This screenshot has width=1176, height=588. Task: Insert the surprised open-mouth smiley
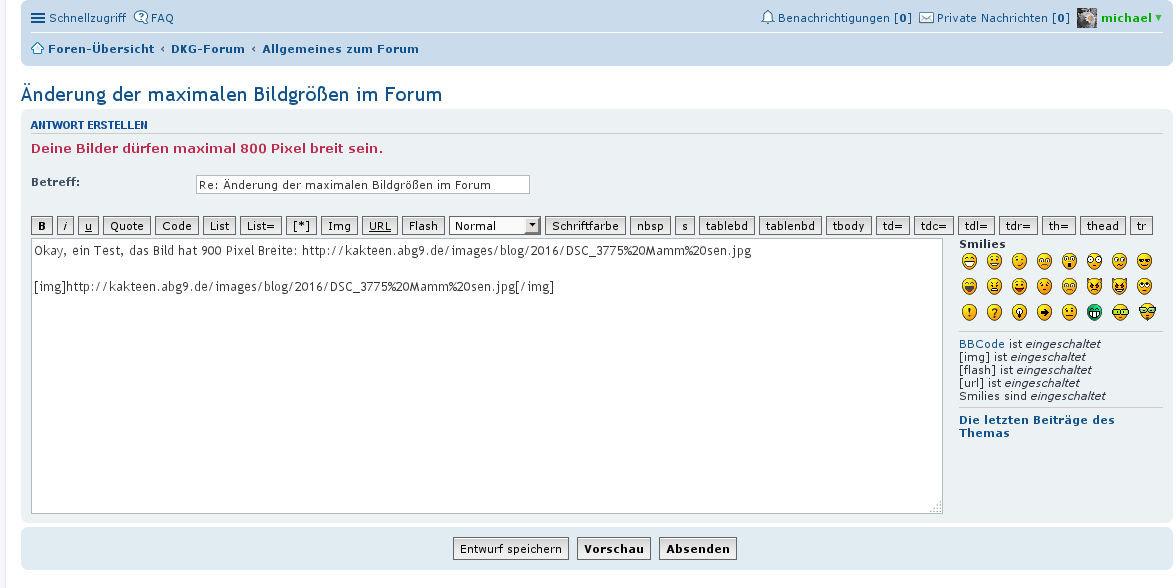click(1069, 261)
